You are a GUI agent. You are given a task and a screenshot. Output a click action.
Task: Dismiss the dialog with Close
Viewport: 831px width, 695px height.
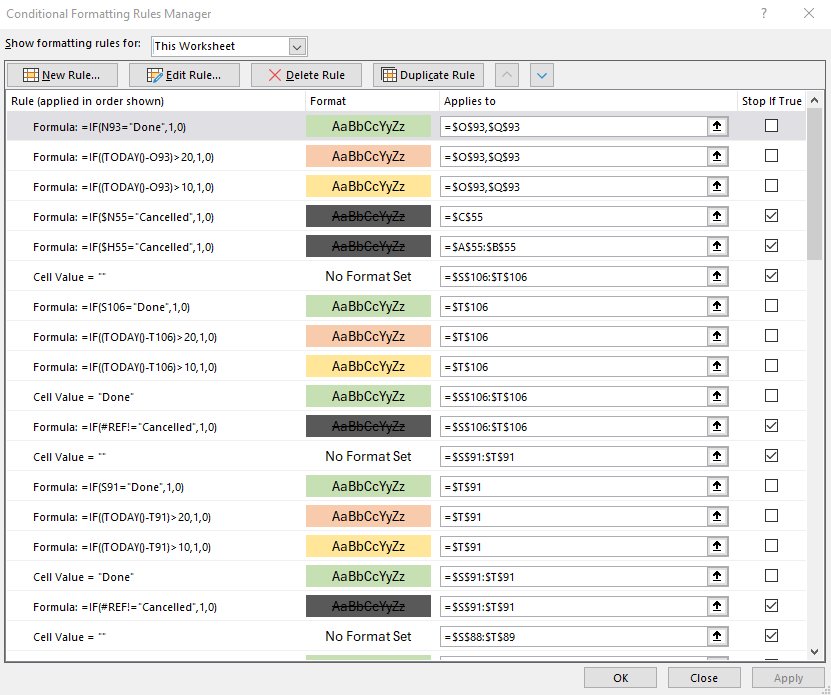(704, 677)
